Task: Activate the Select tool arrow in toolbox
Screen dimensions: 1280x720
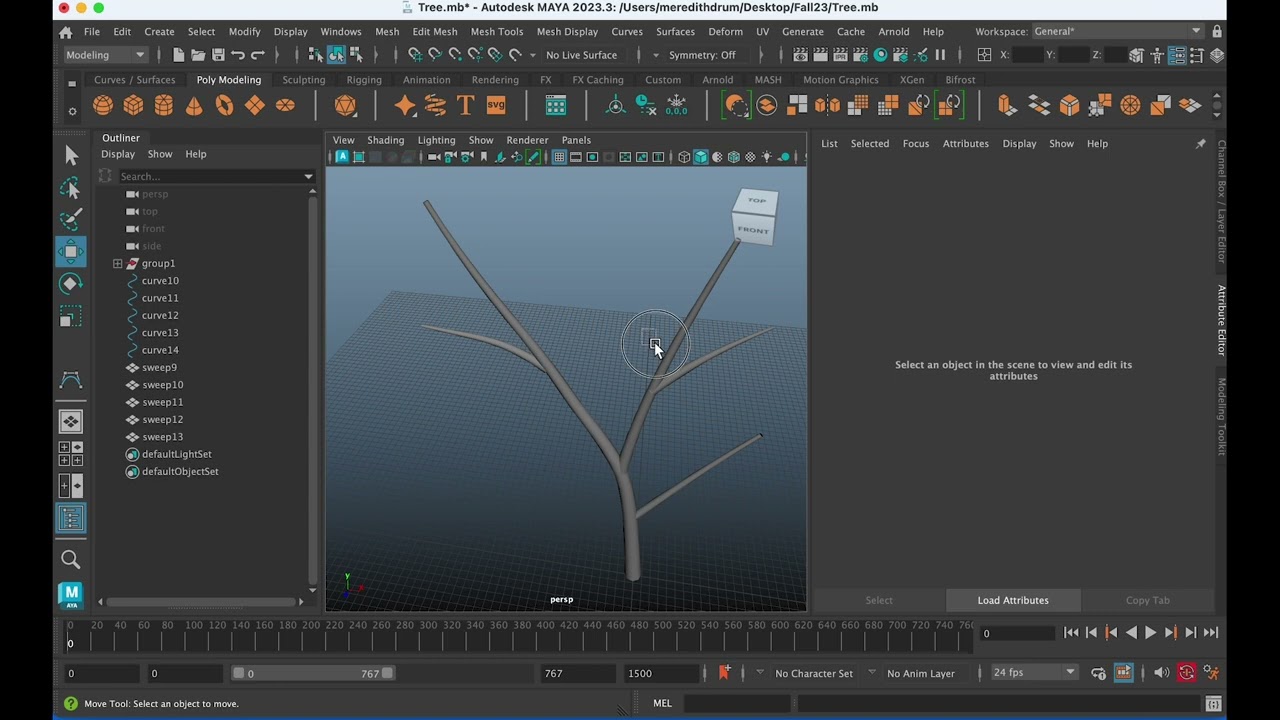Action: (x=71, y=154)
